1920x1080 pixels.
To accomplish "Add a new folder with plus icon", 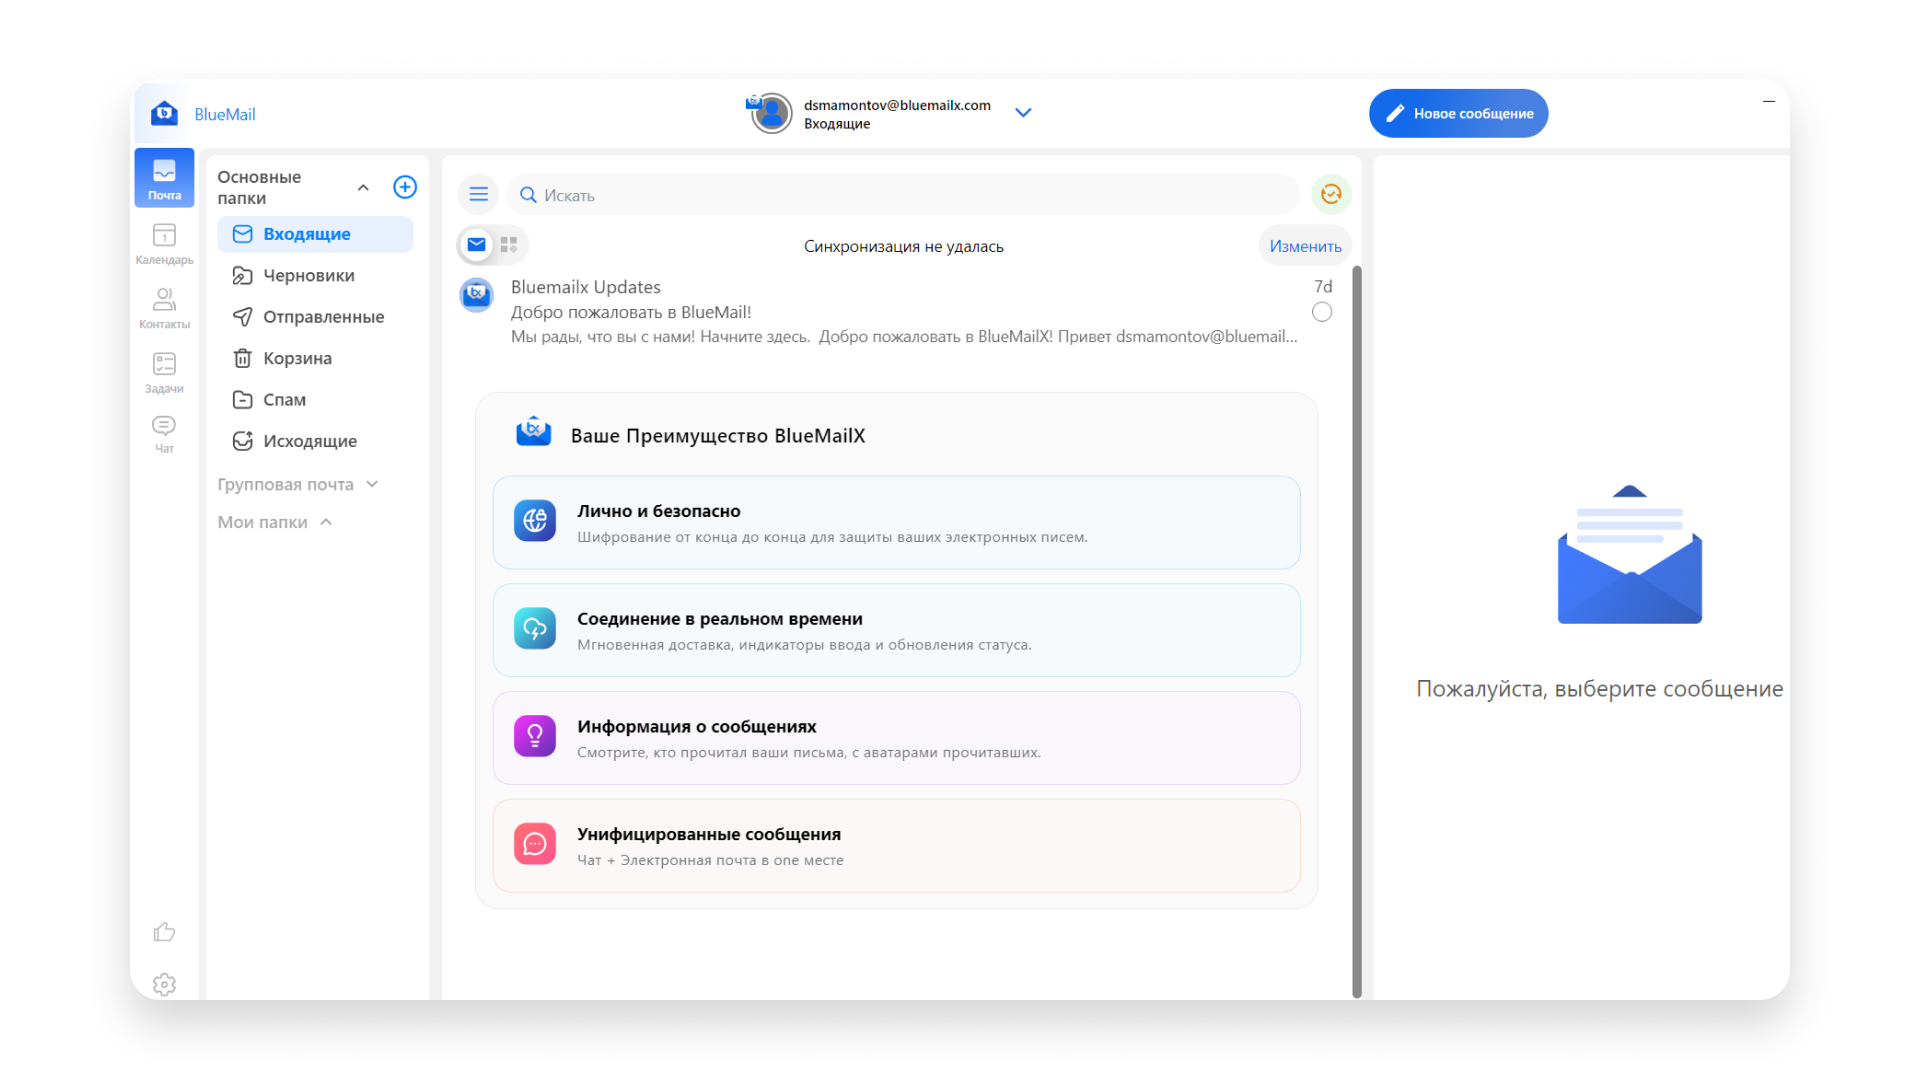I will click(x=405, y=187).
